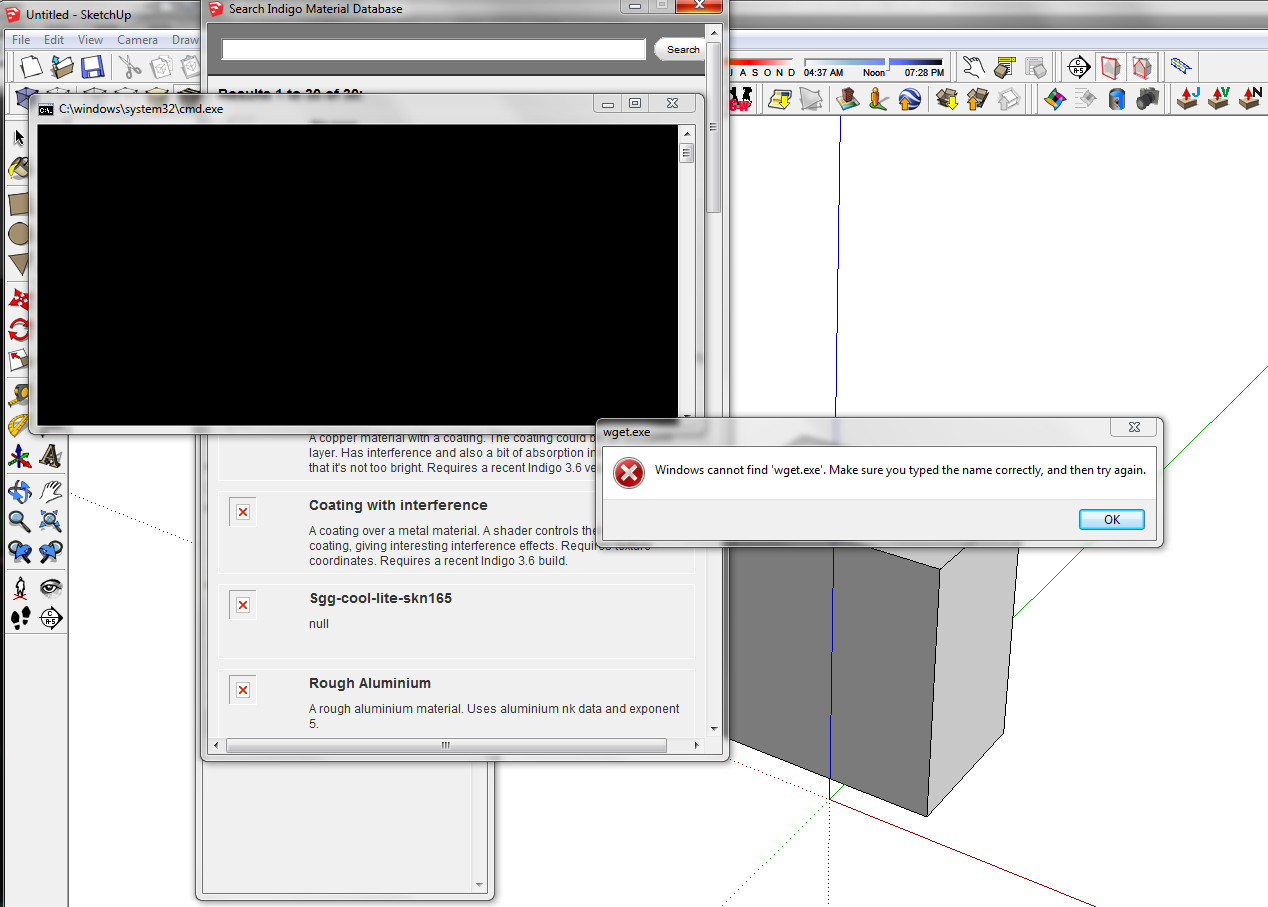Image resolution: width=1268 pixels, height=907 pixels.
Task: Select the Protractor tool
Action: [x=19, y=426]
